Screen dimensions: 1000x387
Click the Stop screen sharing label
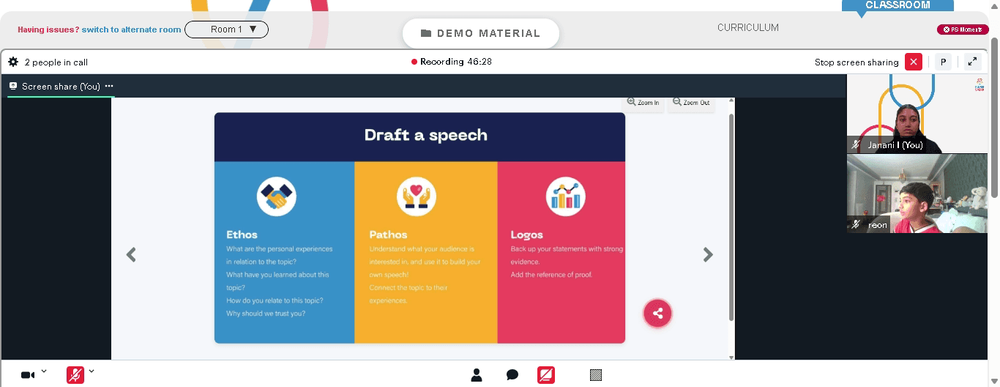click(x=856, y=62)
